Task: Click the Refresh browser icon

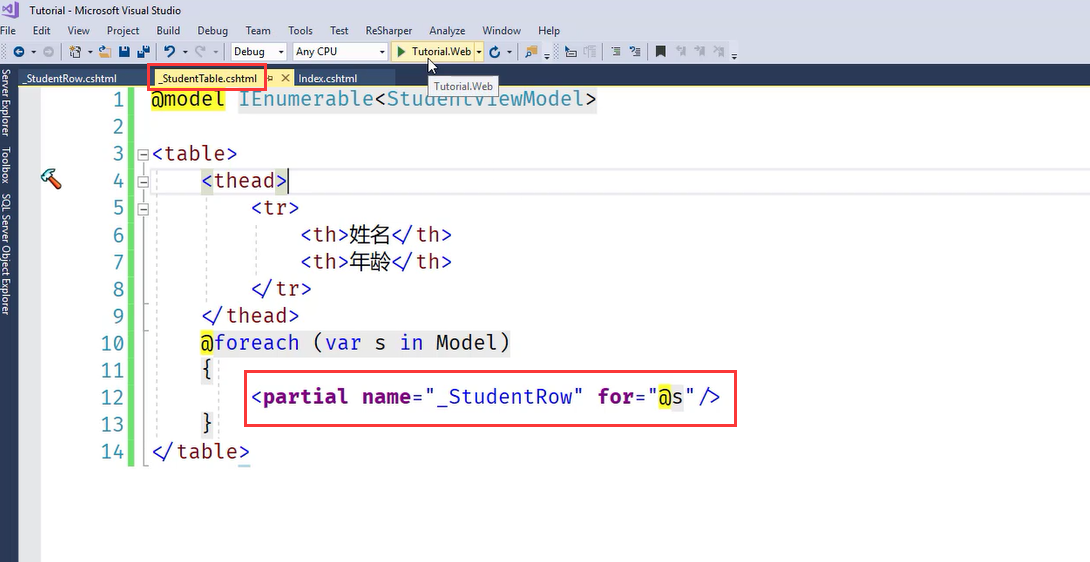Action: click(x=495, y=51)
